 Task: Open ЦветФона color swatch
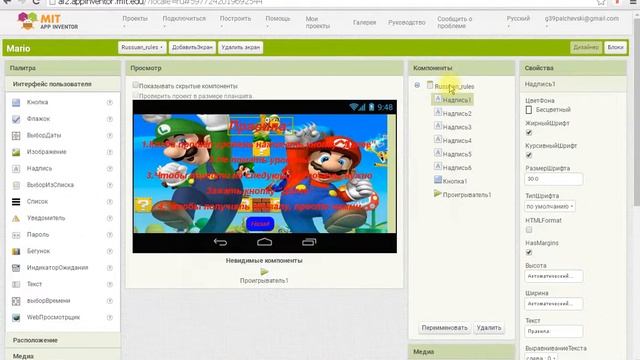[529, 110]
